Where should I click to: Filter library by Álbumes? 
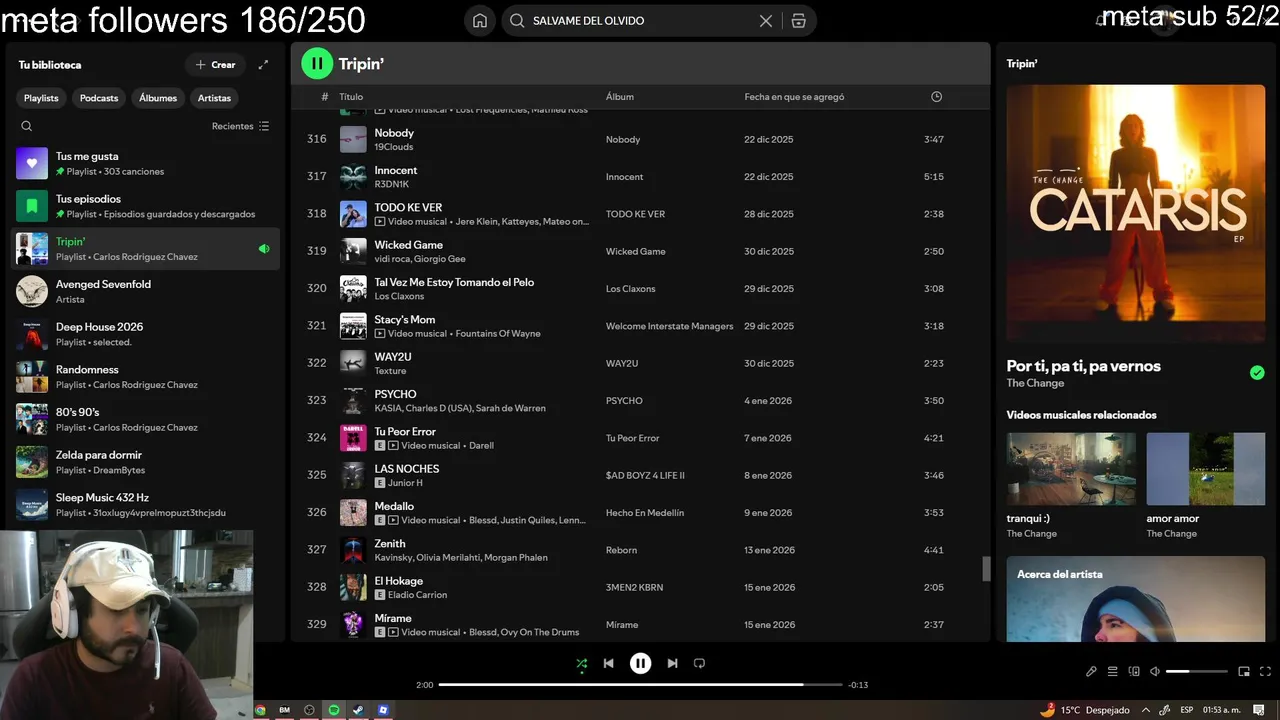[158, 98]
